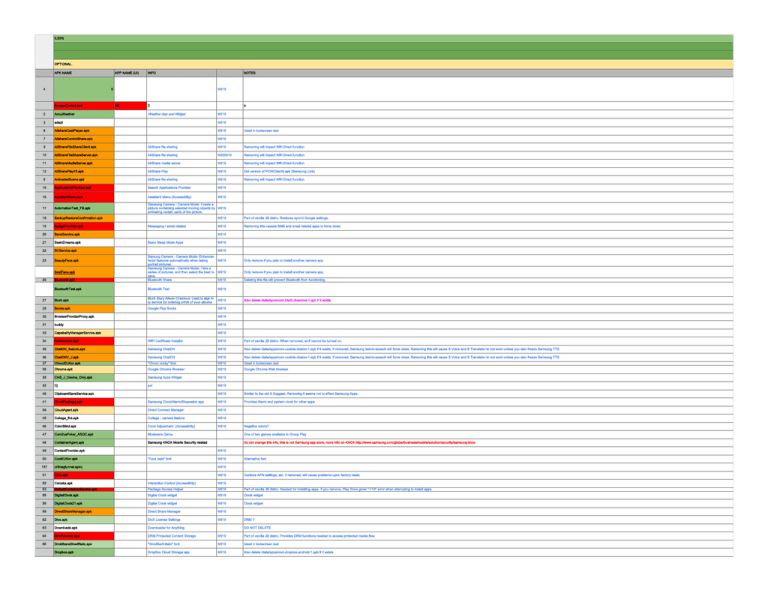Click the 'WiFi Certificate Installer' info cell

pyautogui.click(x=181, y=341)
